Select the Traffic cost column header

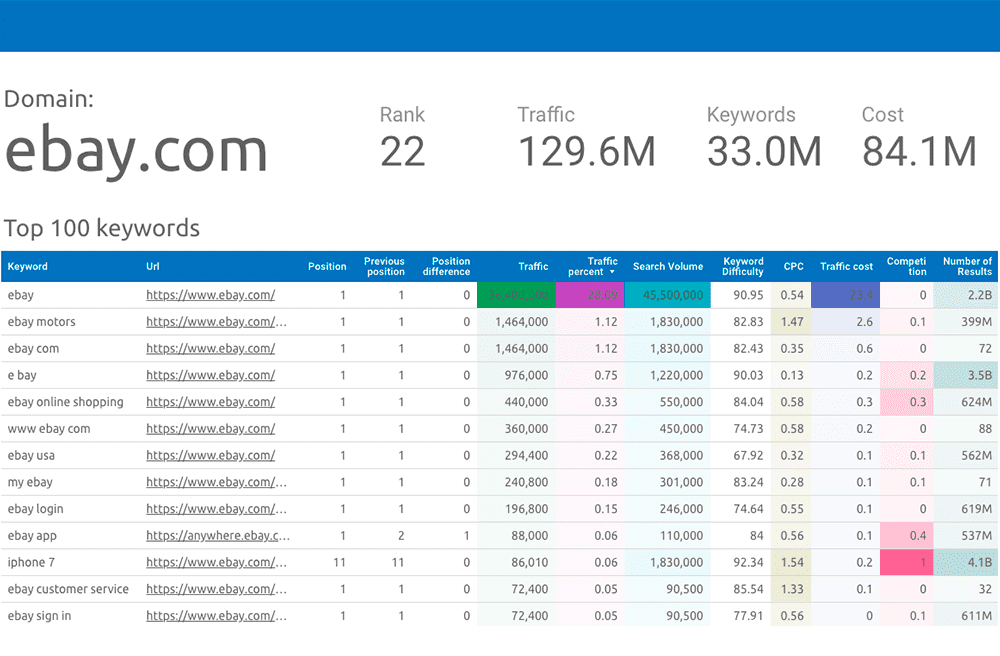point(846,266)
